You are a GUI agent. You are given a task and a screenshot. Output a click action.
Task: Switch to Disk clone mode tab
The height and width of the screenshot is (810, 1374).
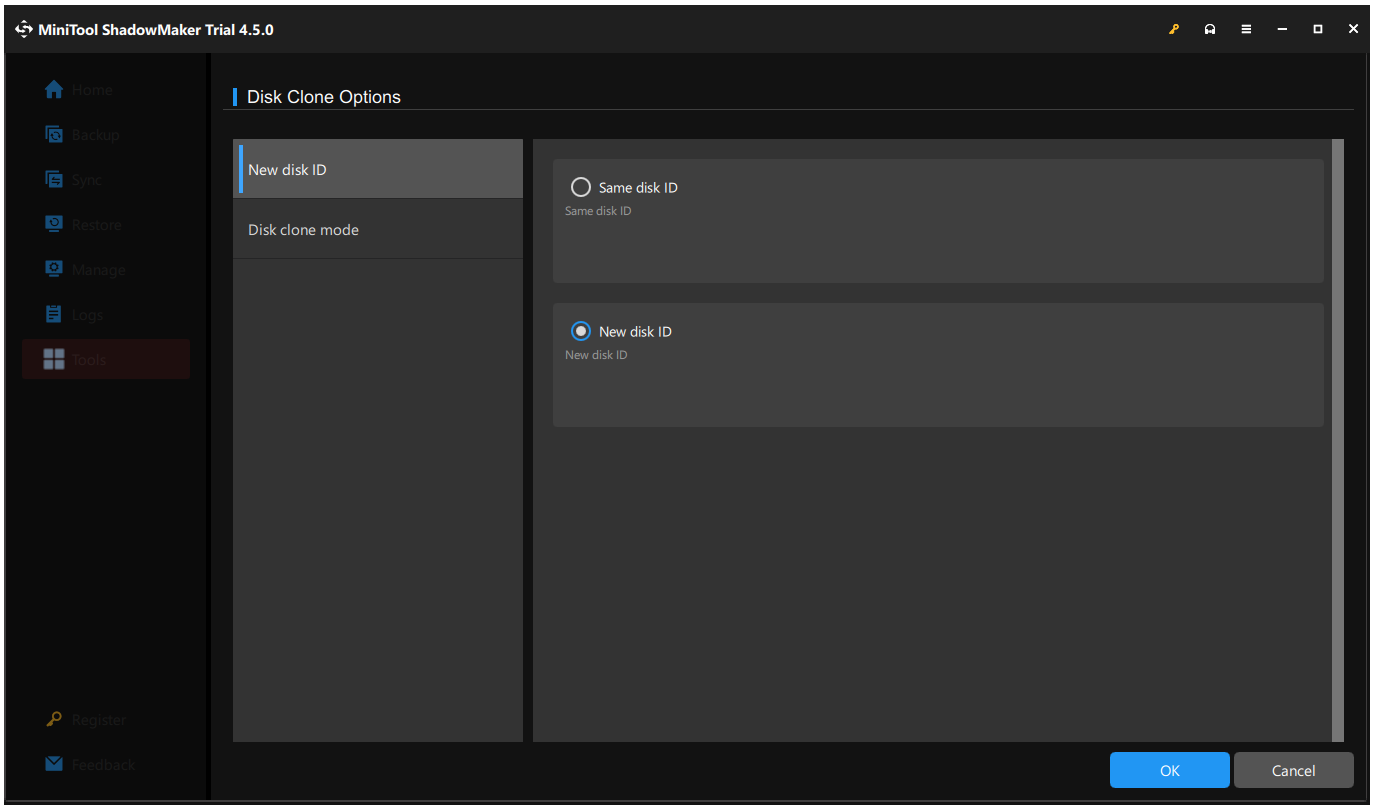pyautogui.click(x=378, y=229)
